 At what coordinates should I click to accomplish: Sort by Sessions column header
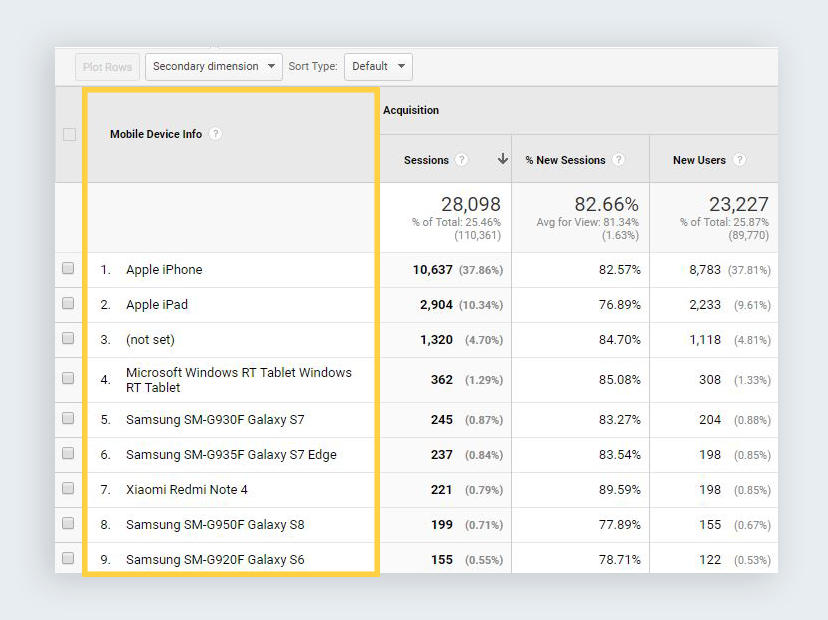[426, 160]
